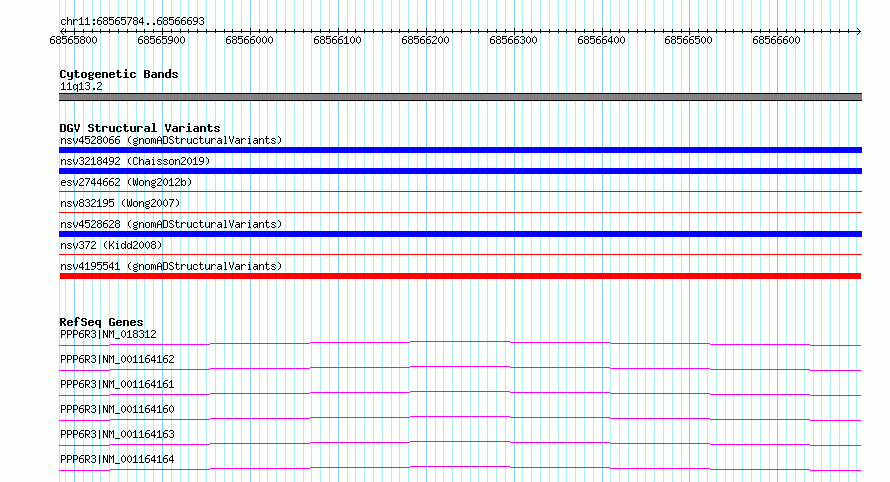Viewport: 890px width, 482px height.
Task: Select the Cytogenetic Bands track title
Action: coord(119,74)
